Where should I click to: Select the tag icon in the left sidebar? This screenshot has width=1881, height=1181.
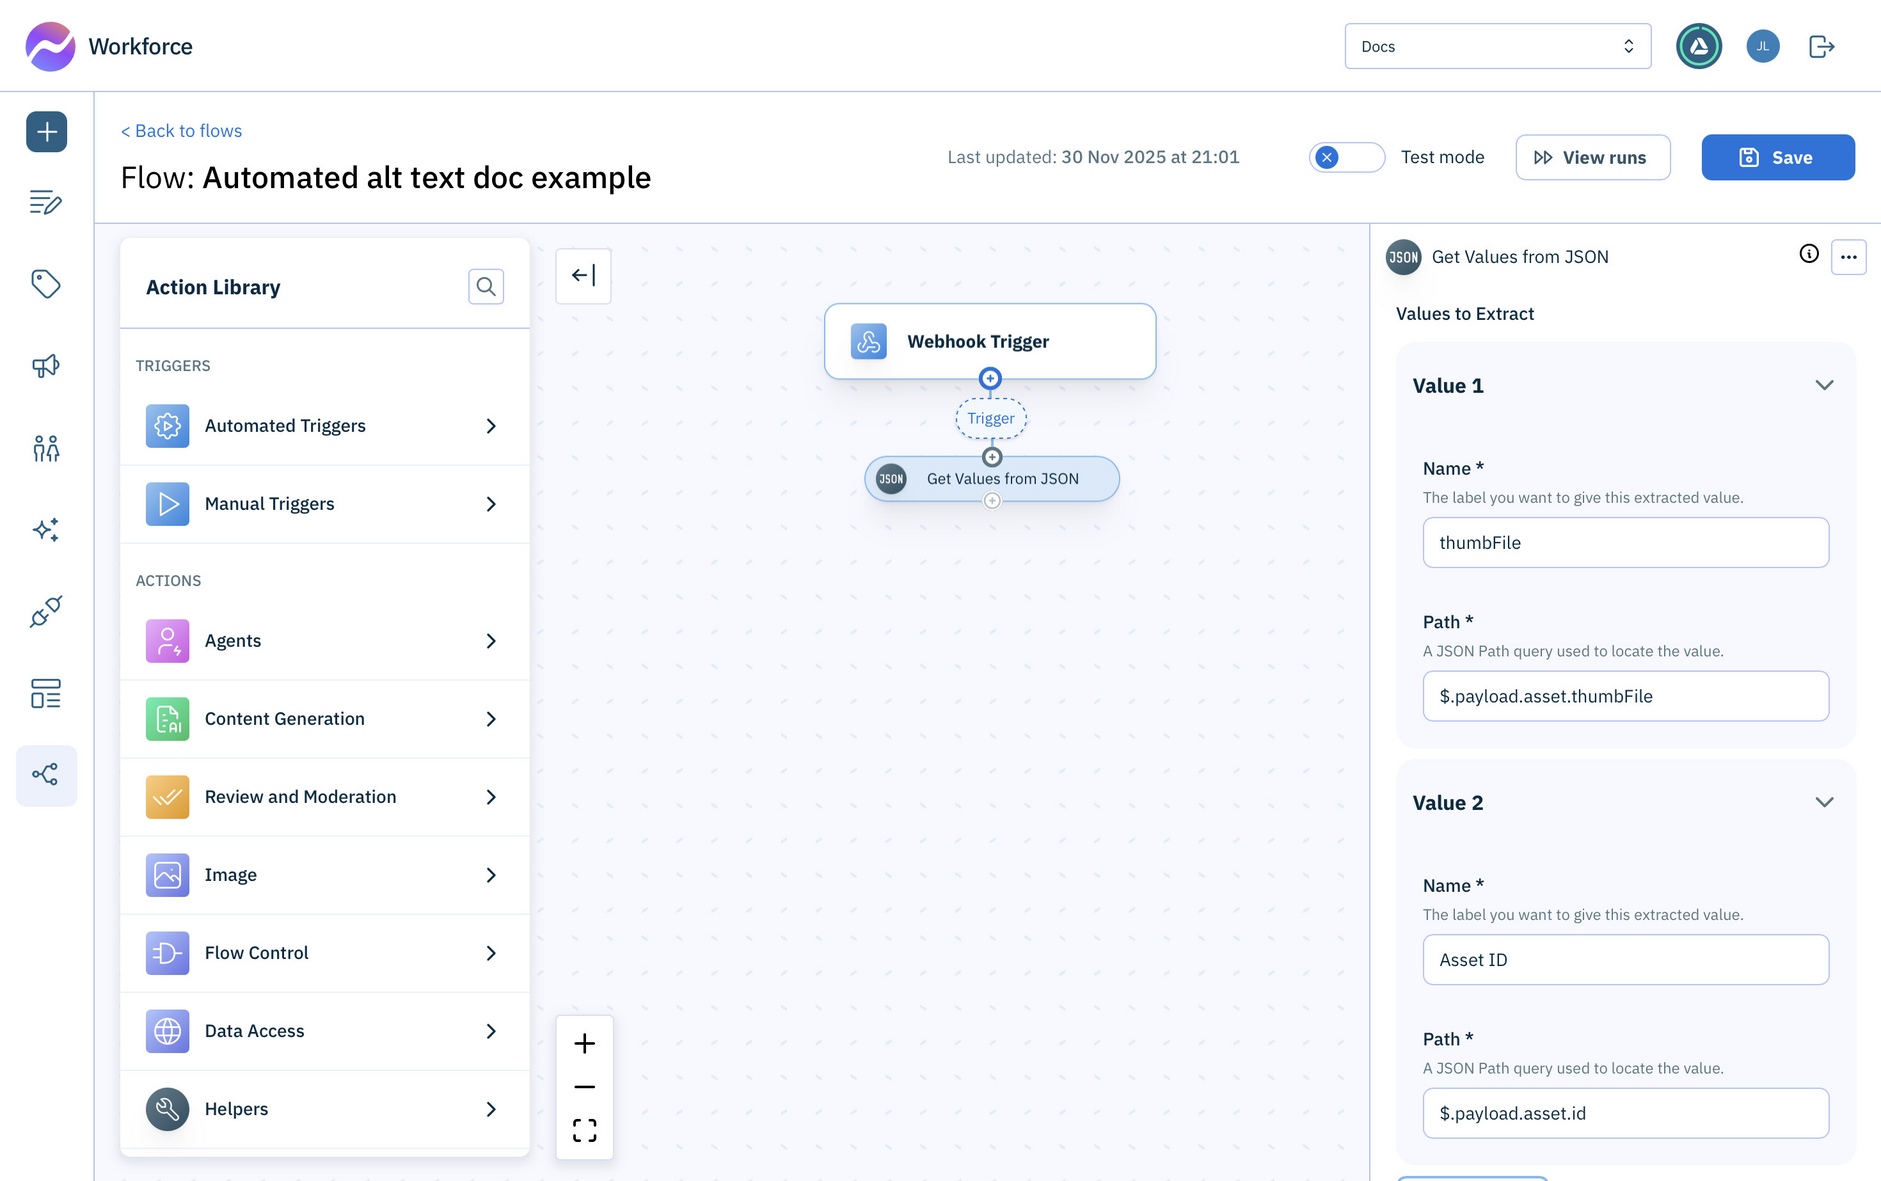(x=46, y=284)
